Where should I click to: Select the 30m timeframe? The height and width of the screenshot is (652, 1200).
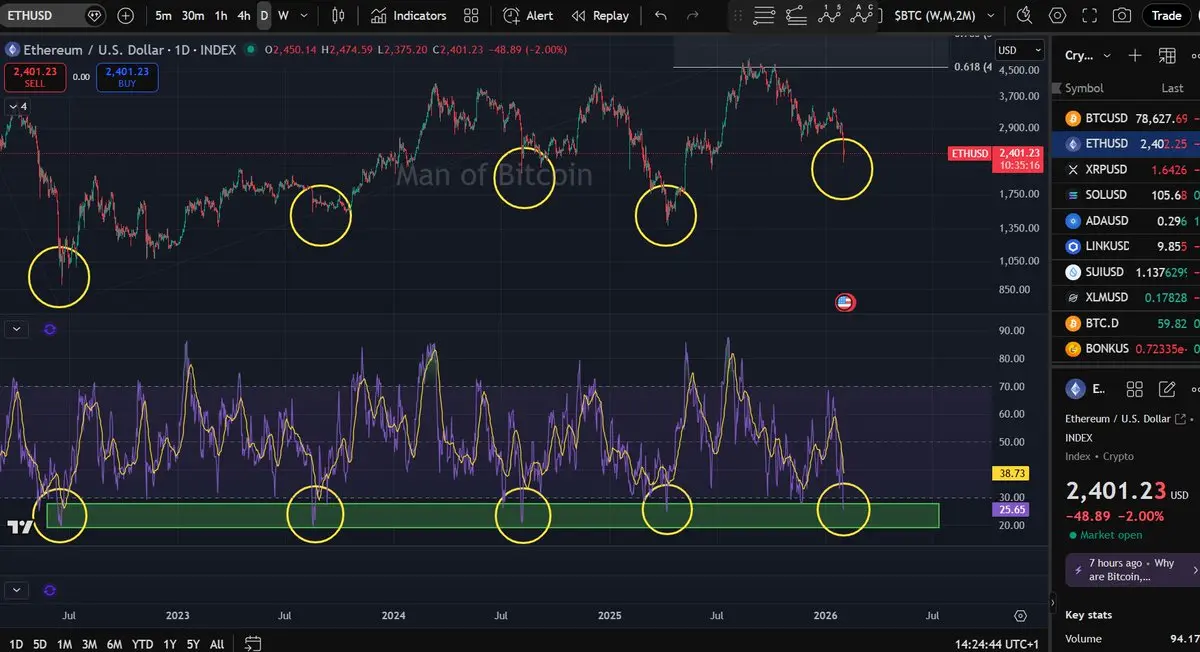(x=193, y=16)
